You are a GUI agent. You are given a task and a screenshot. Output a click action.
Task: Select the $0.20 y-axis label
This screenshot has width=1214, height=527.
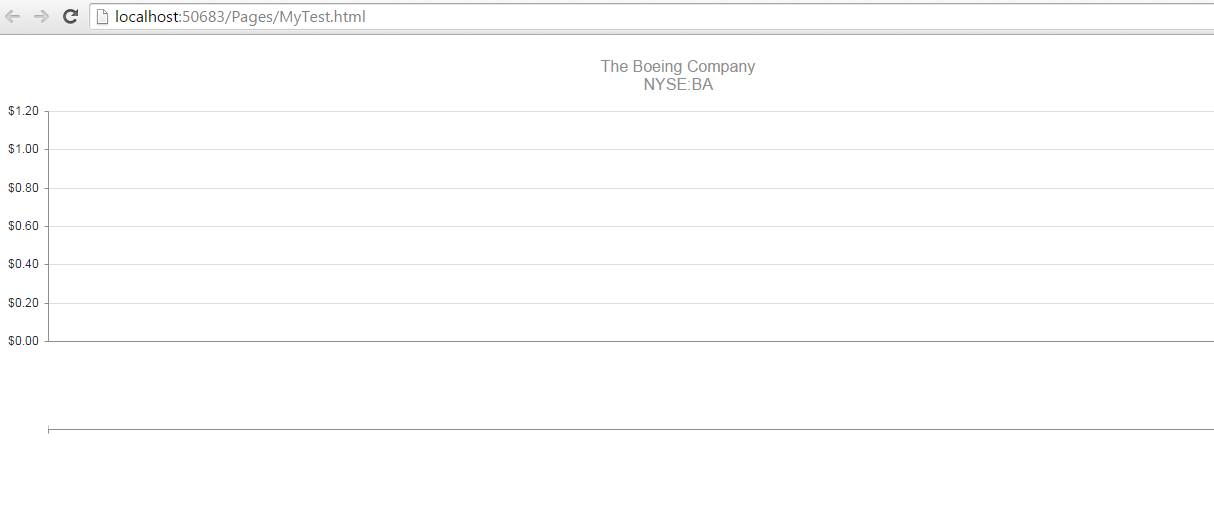coord(23,303)
